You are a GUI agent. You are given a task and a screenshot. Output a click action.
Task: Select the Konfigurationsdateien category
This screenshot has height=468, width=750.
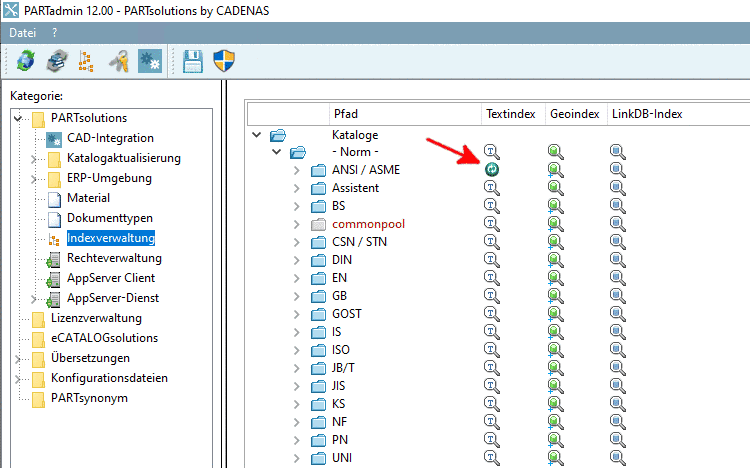coord(110,378)
